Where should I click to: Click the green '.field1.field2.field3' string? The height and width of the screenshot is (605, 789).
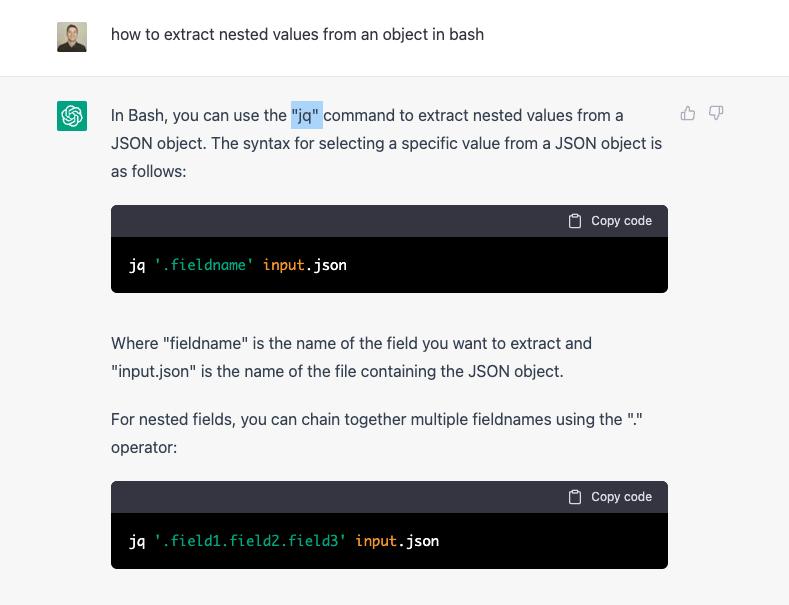point(250,541)
